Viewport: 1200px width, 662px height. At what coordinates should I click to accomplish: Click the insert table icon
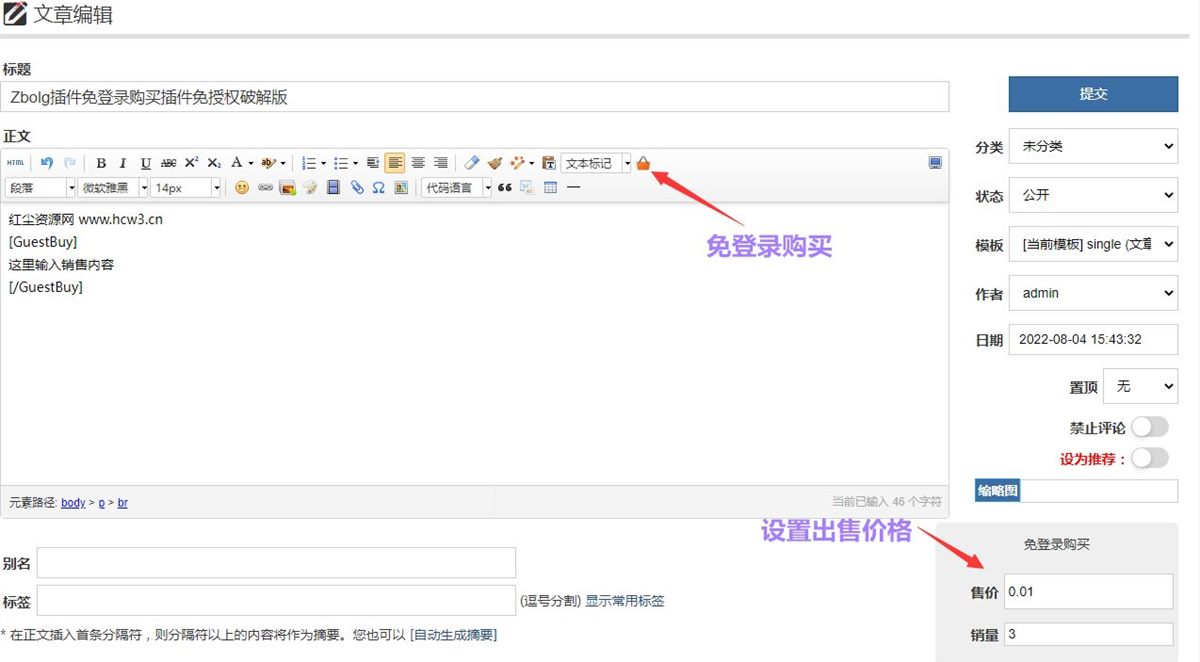tap(550, 188)
